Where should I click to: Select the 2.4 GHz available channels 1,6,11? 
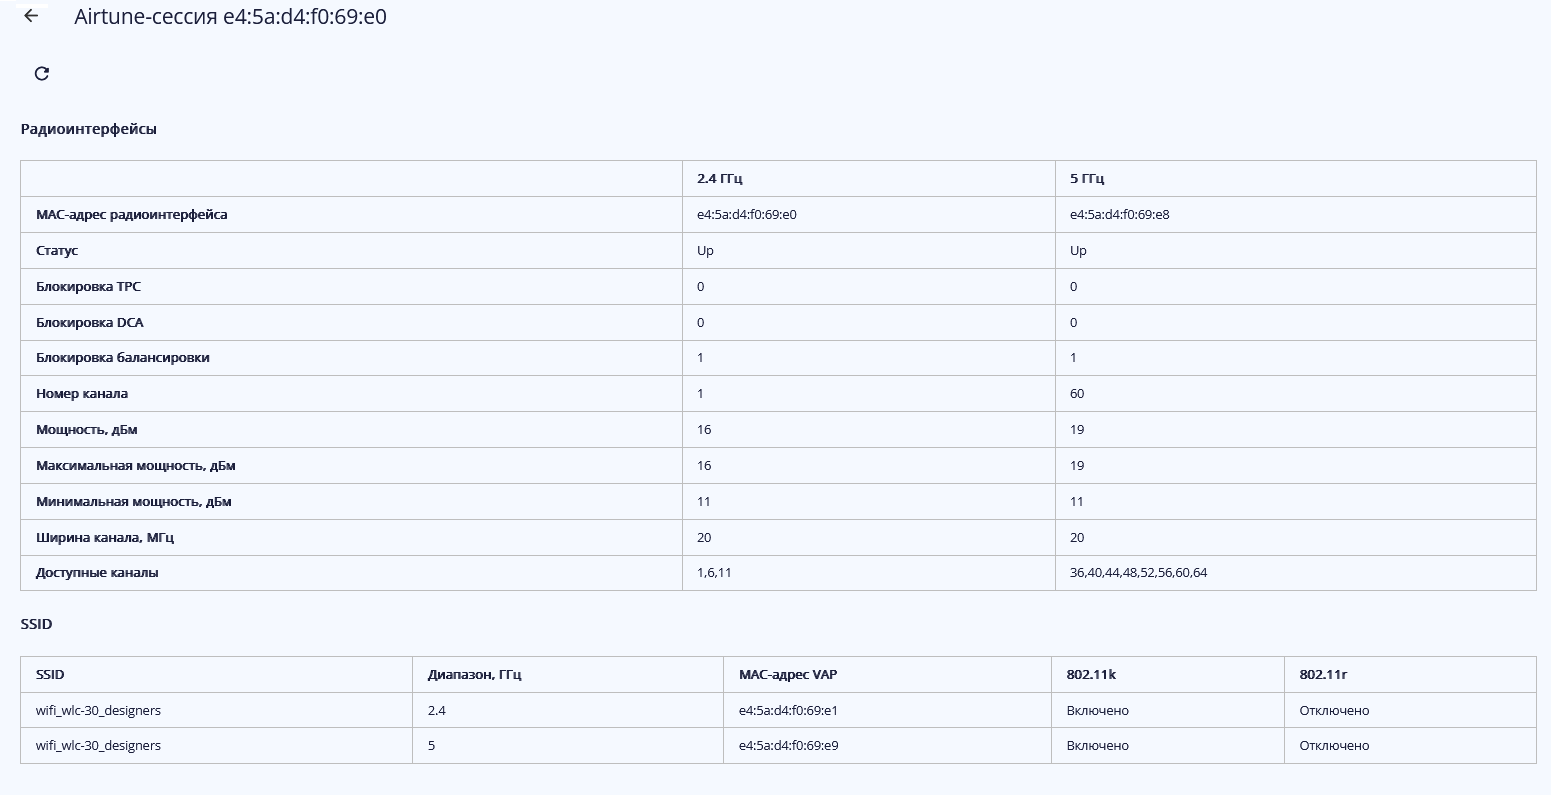click(714, 573)
